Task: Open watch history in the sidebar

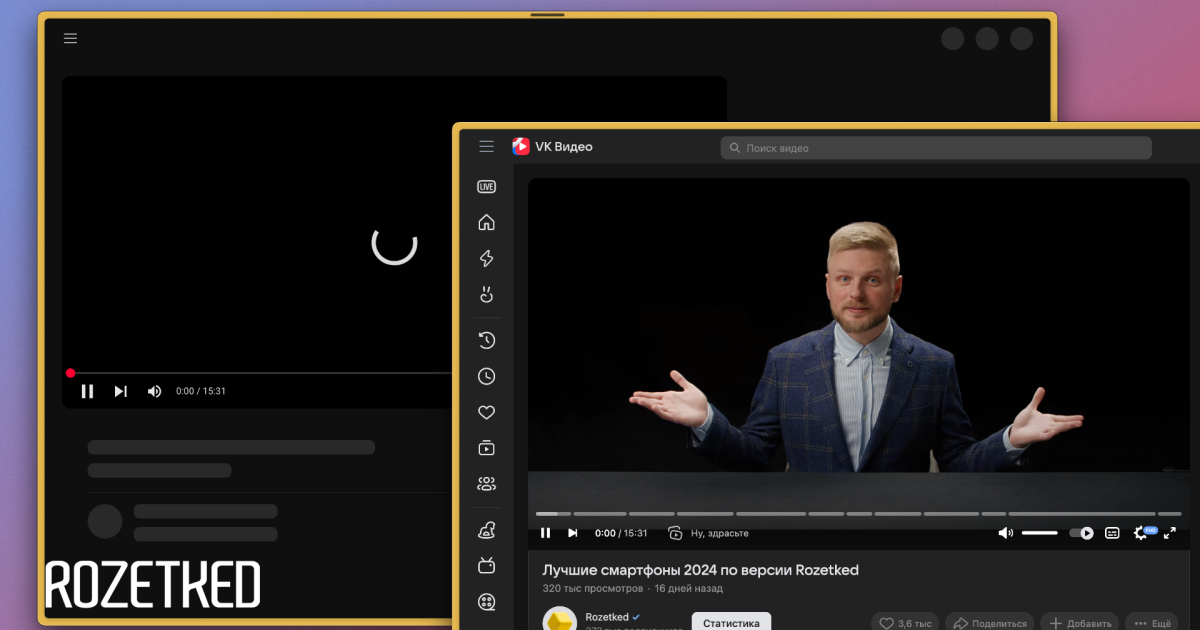Action: 487,340
